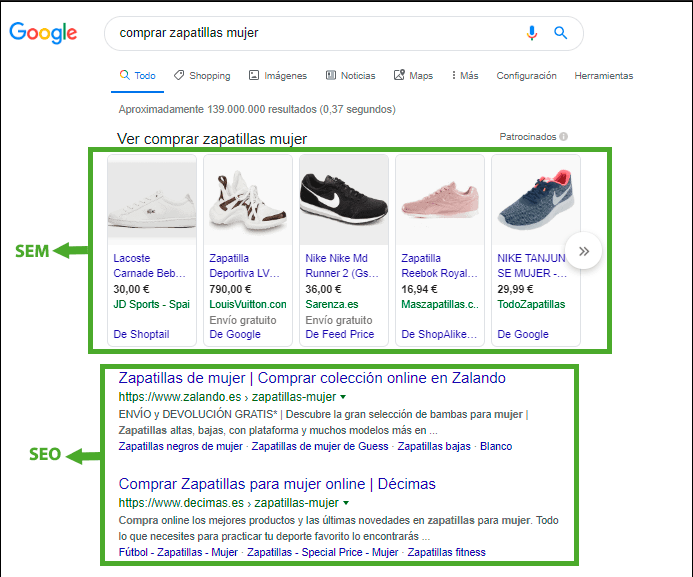Open Zapatilla Reebok Royal product link

439,266
